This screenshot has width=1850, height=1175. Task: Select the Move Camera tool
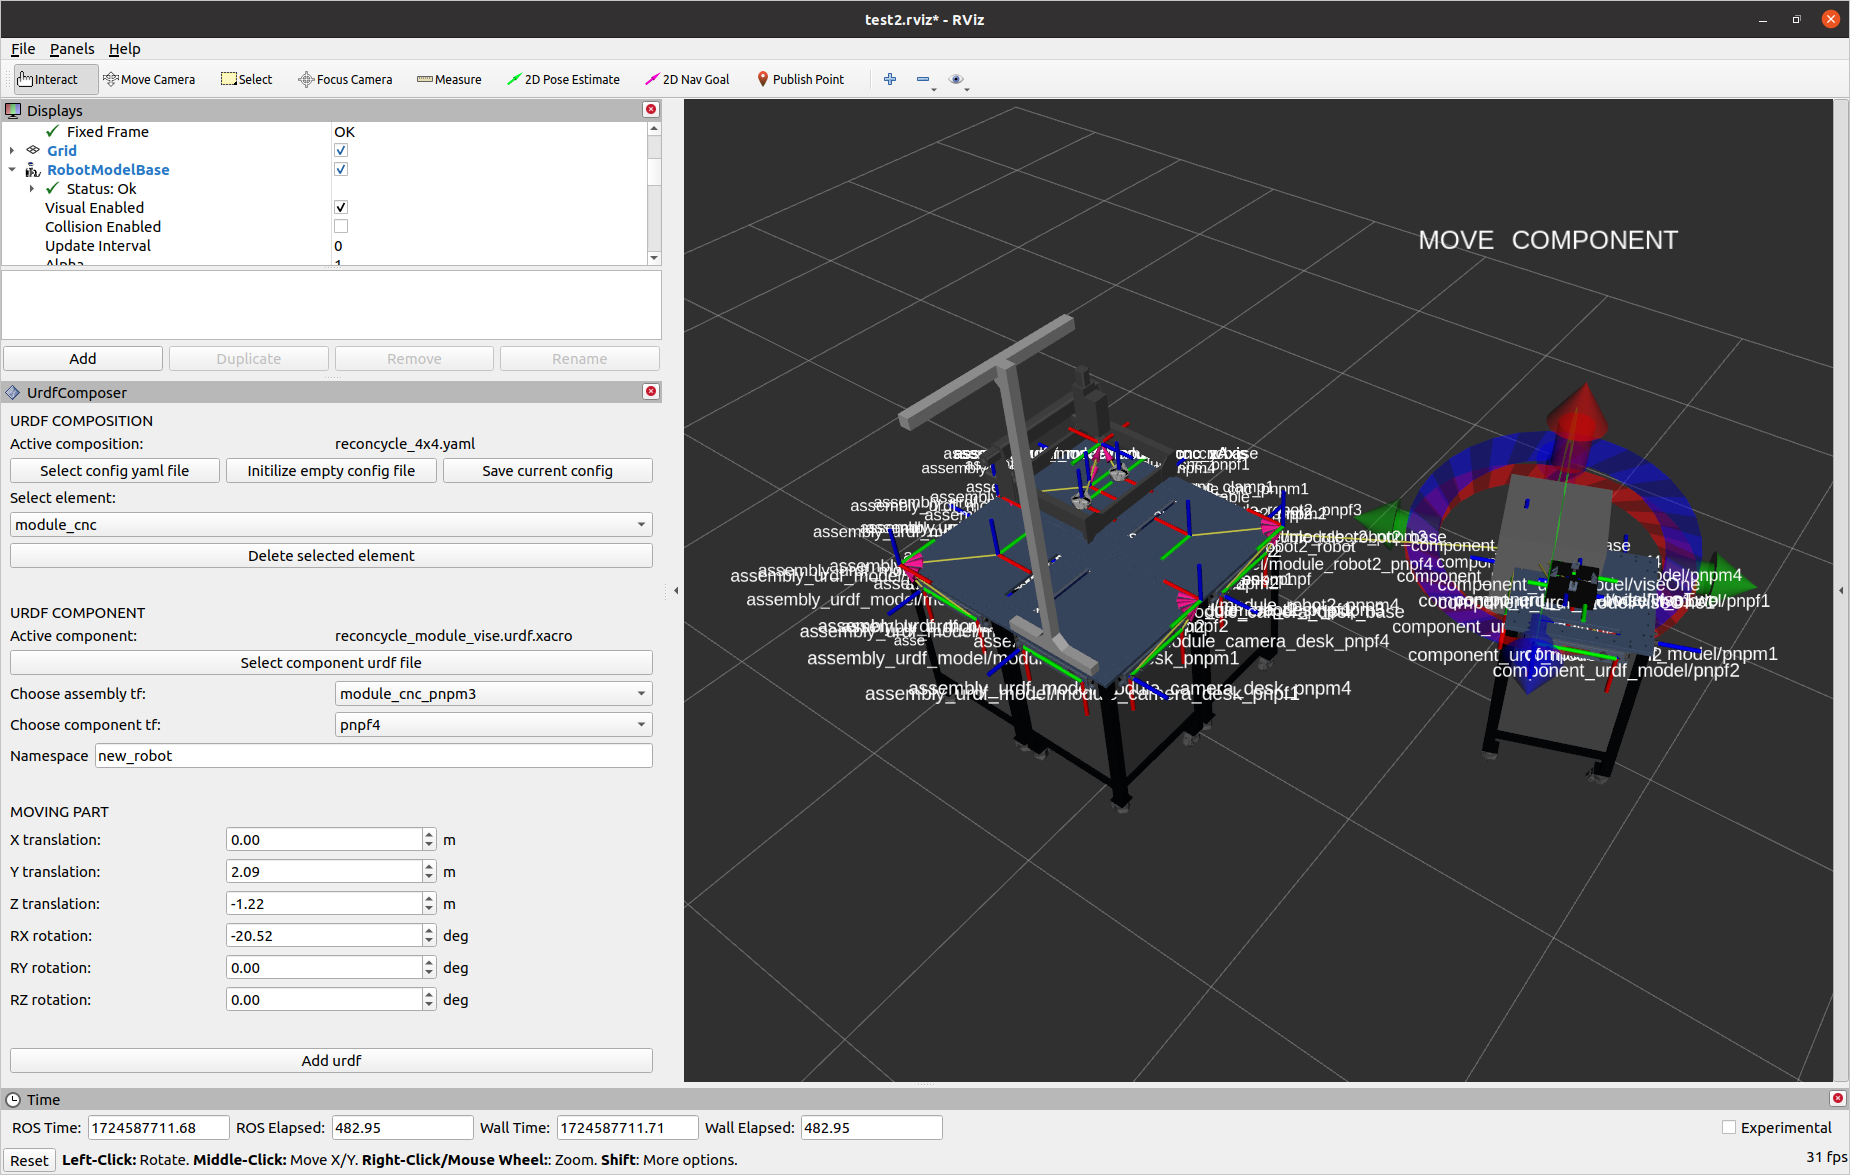coord(149,79)
